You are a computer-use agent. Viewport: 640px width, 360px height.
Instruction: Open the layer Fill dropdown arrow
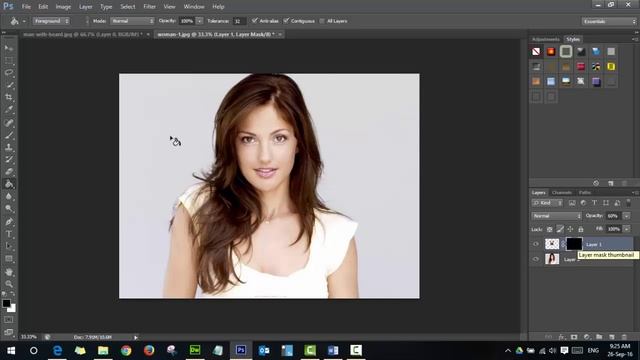point(627,229)
